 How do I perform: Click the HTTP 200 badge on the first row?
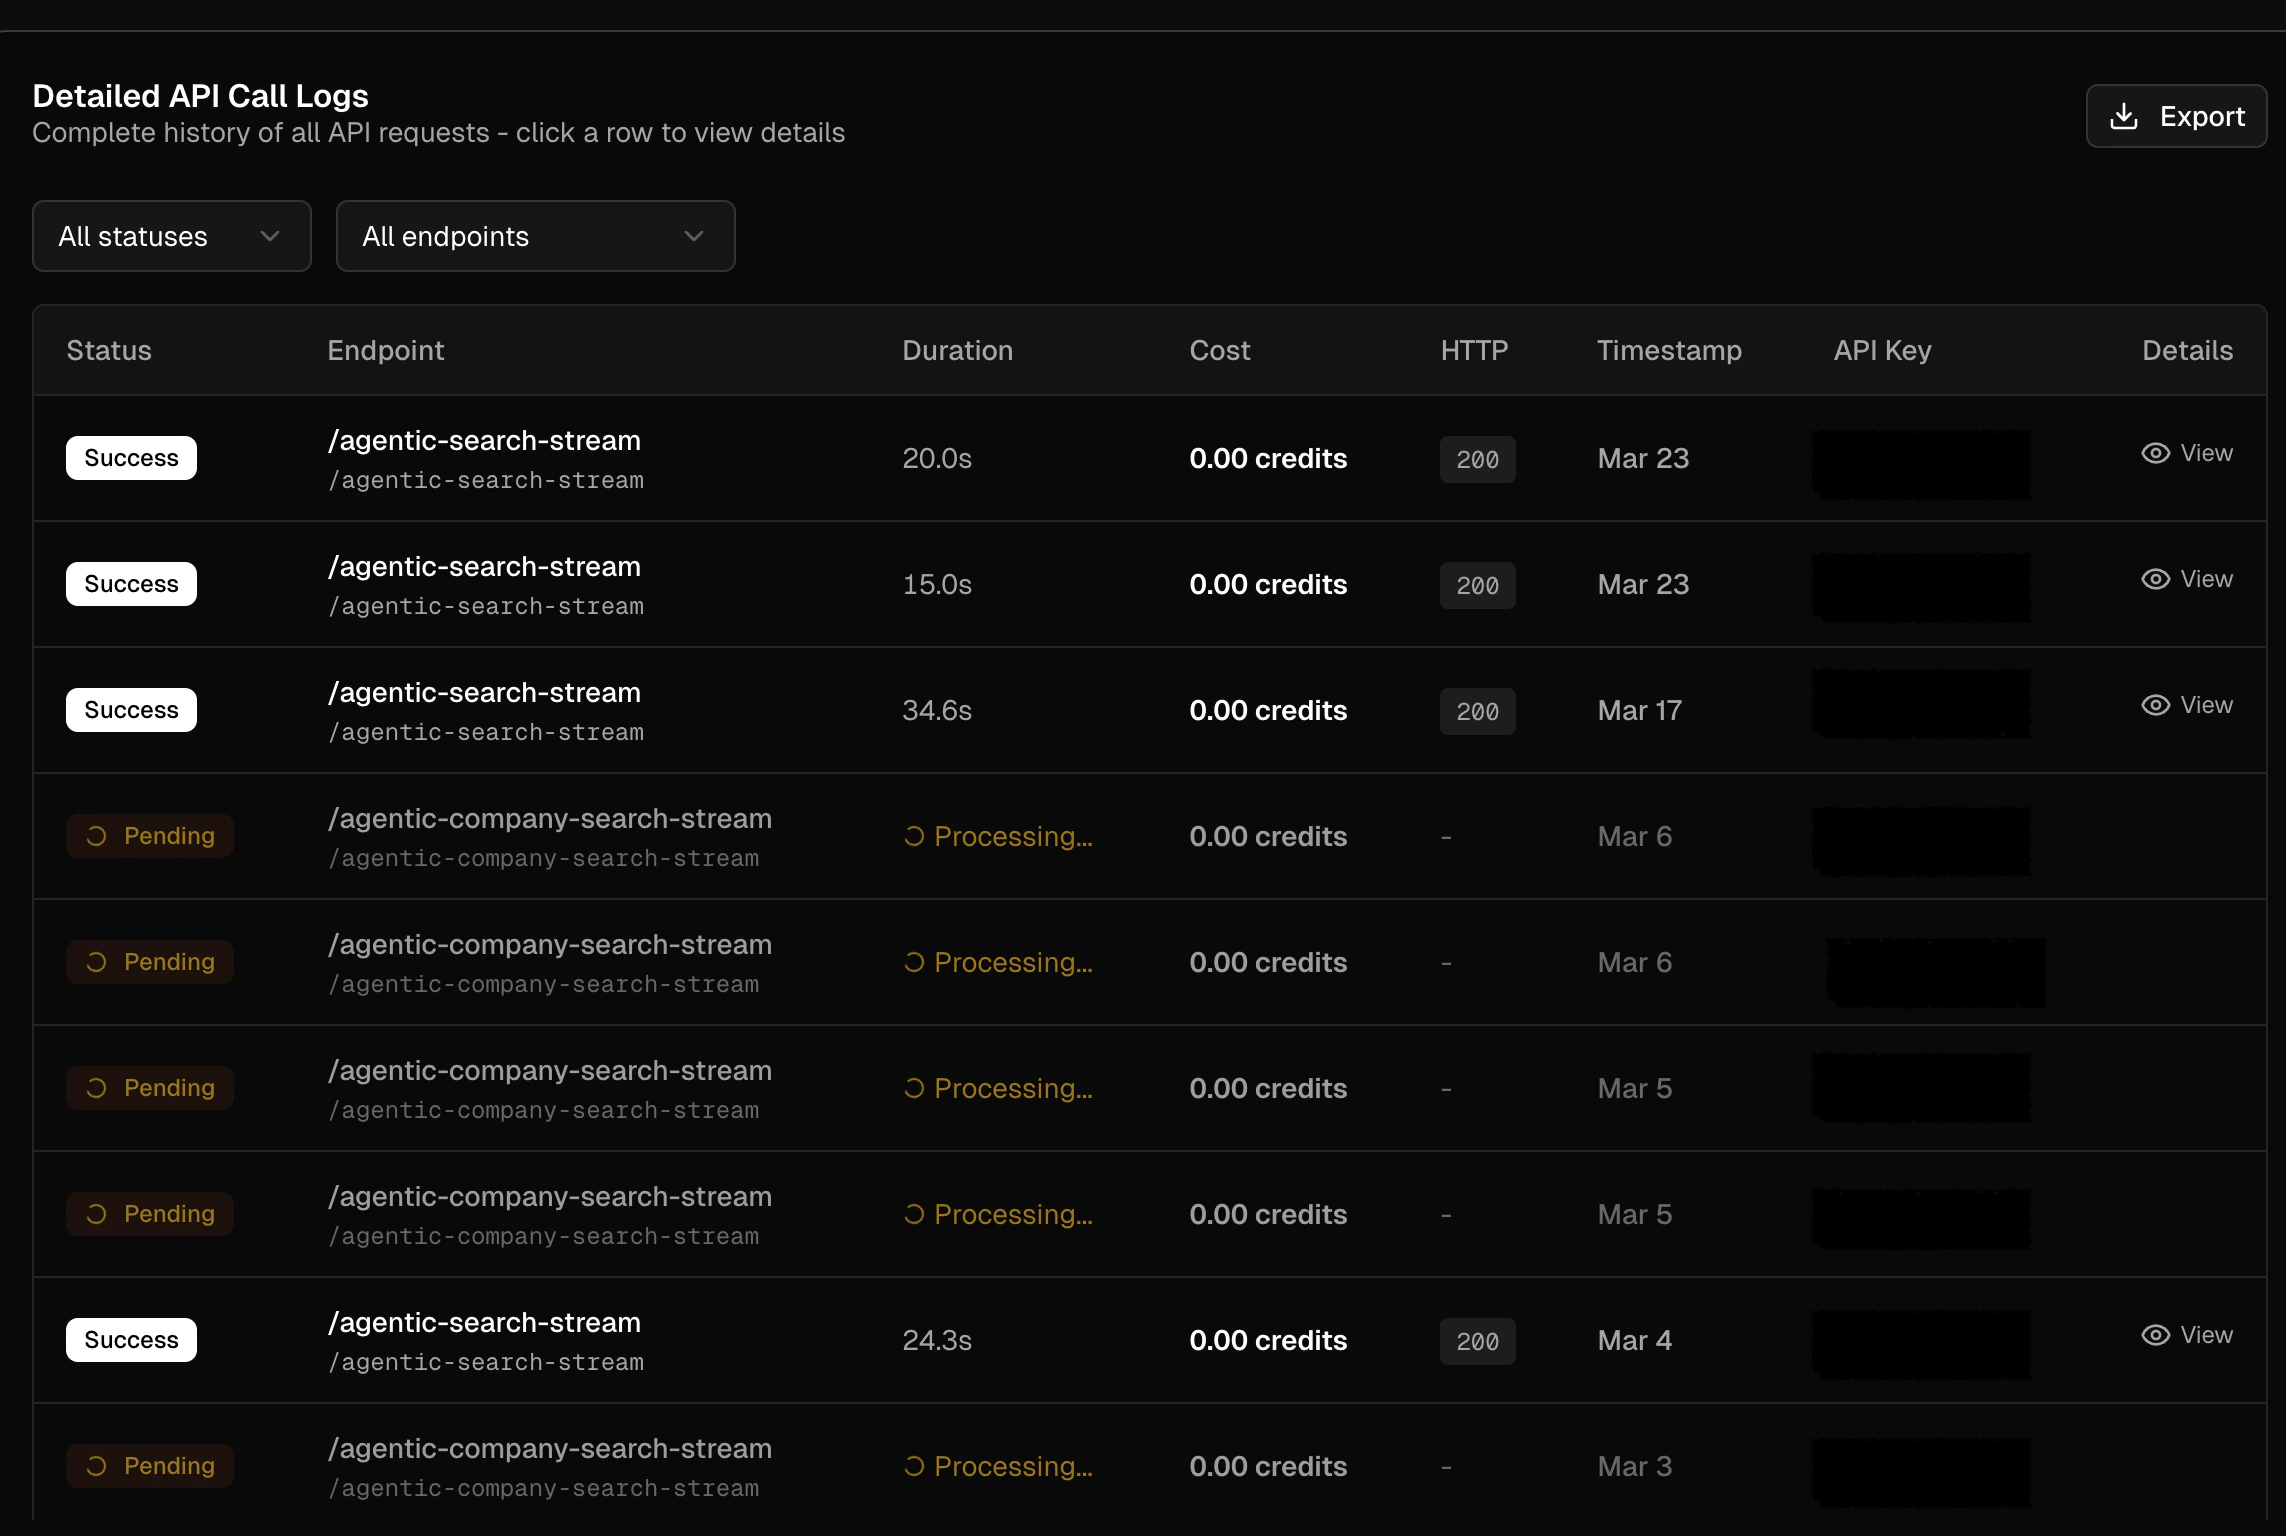click(1477, 459)
